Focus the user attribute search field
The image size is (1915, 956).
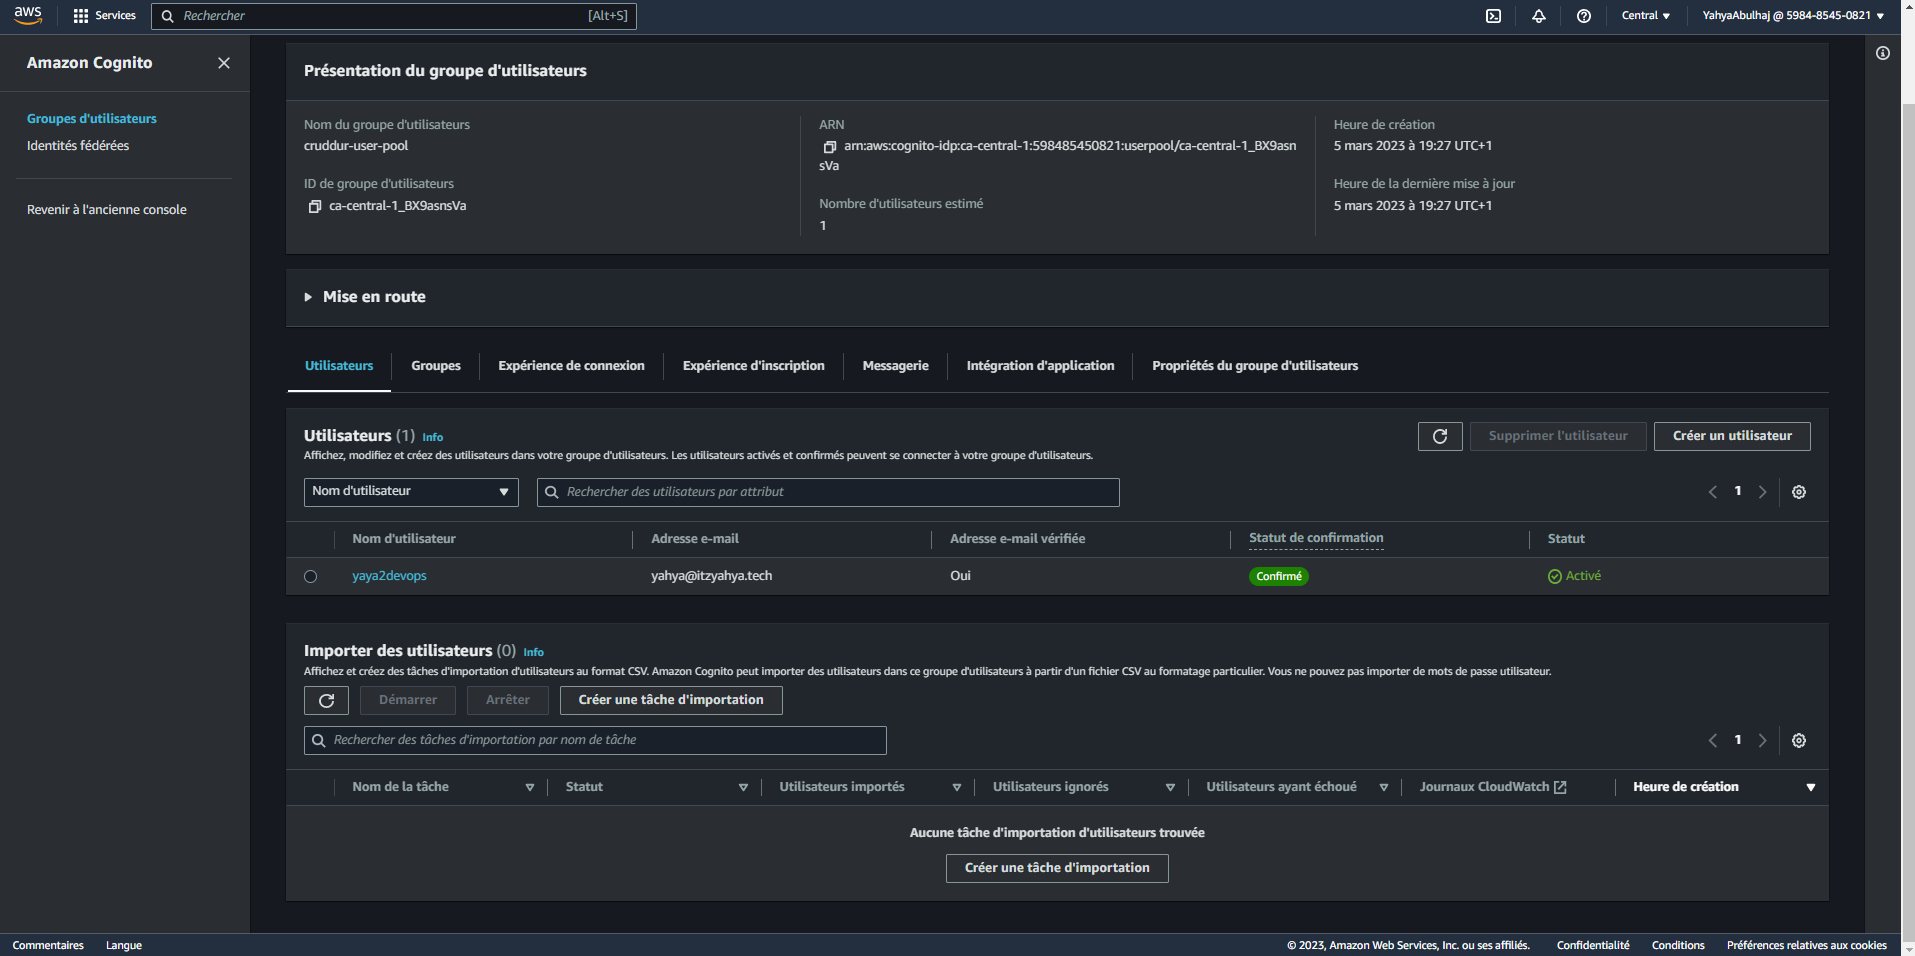828,492
